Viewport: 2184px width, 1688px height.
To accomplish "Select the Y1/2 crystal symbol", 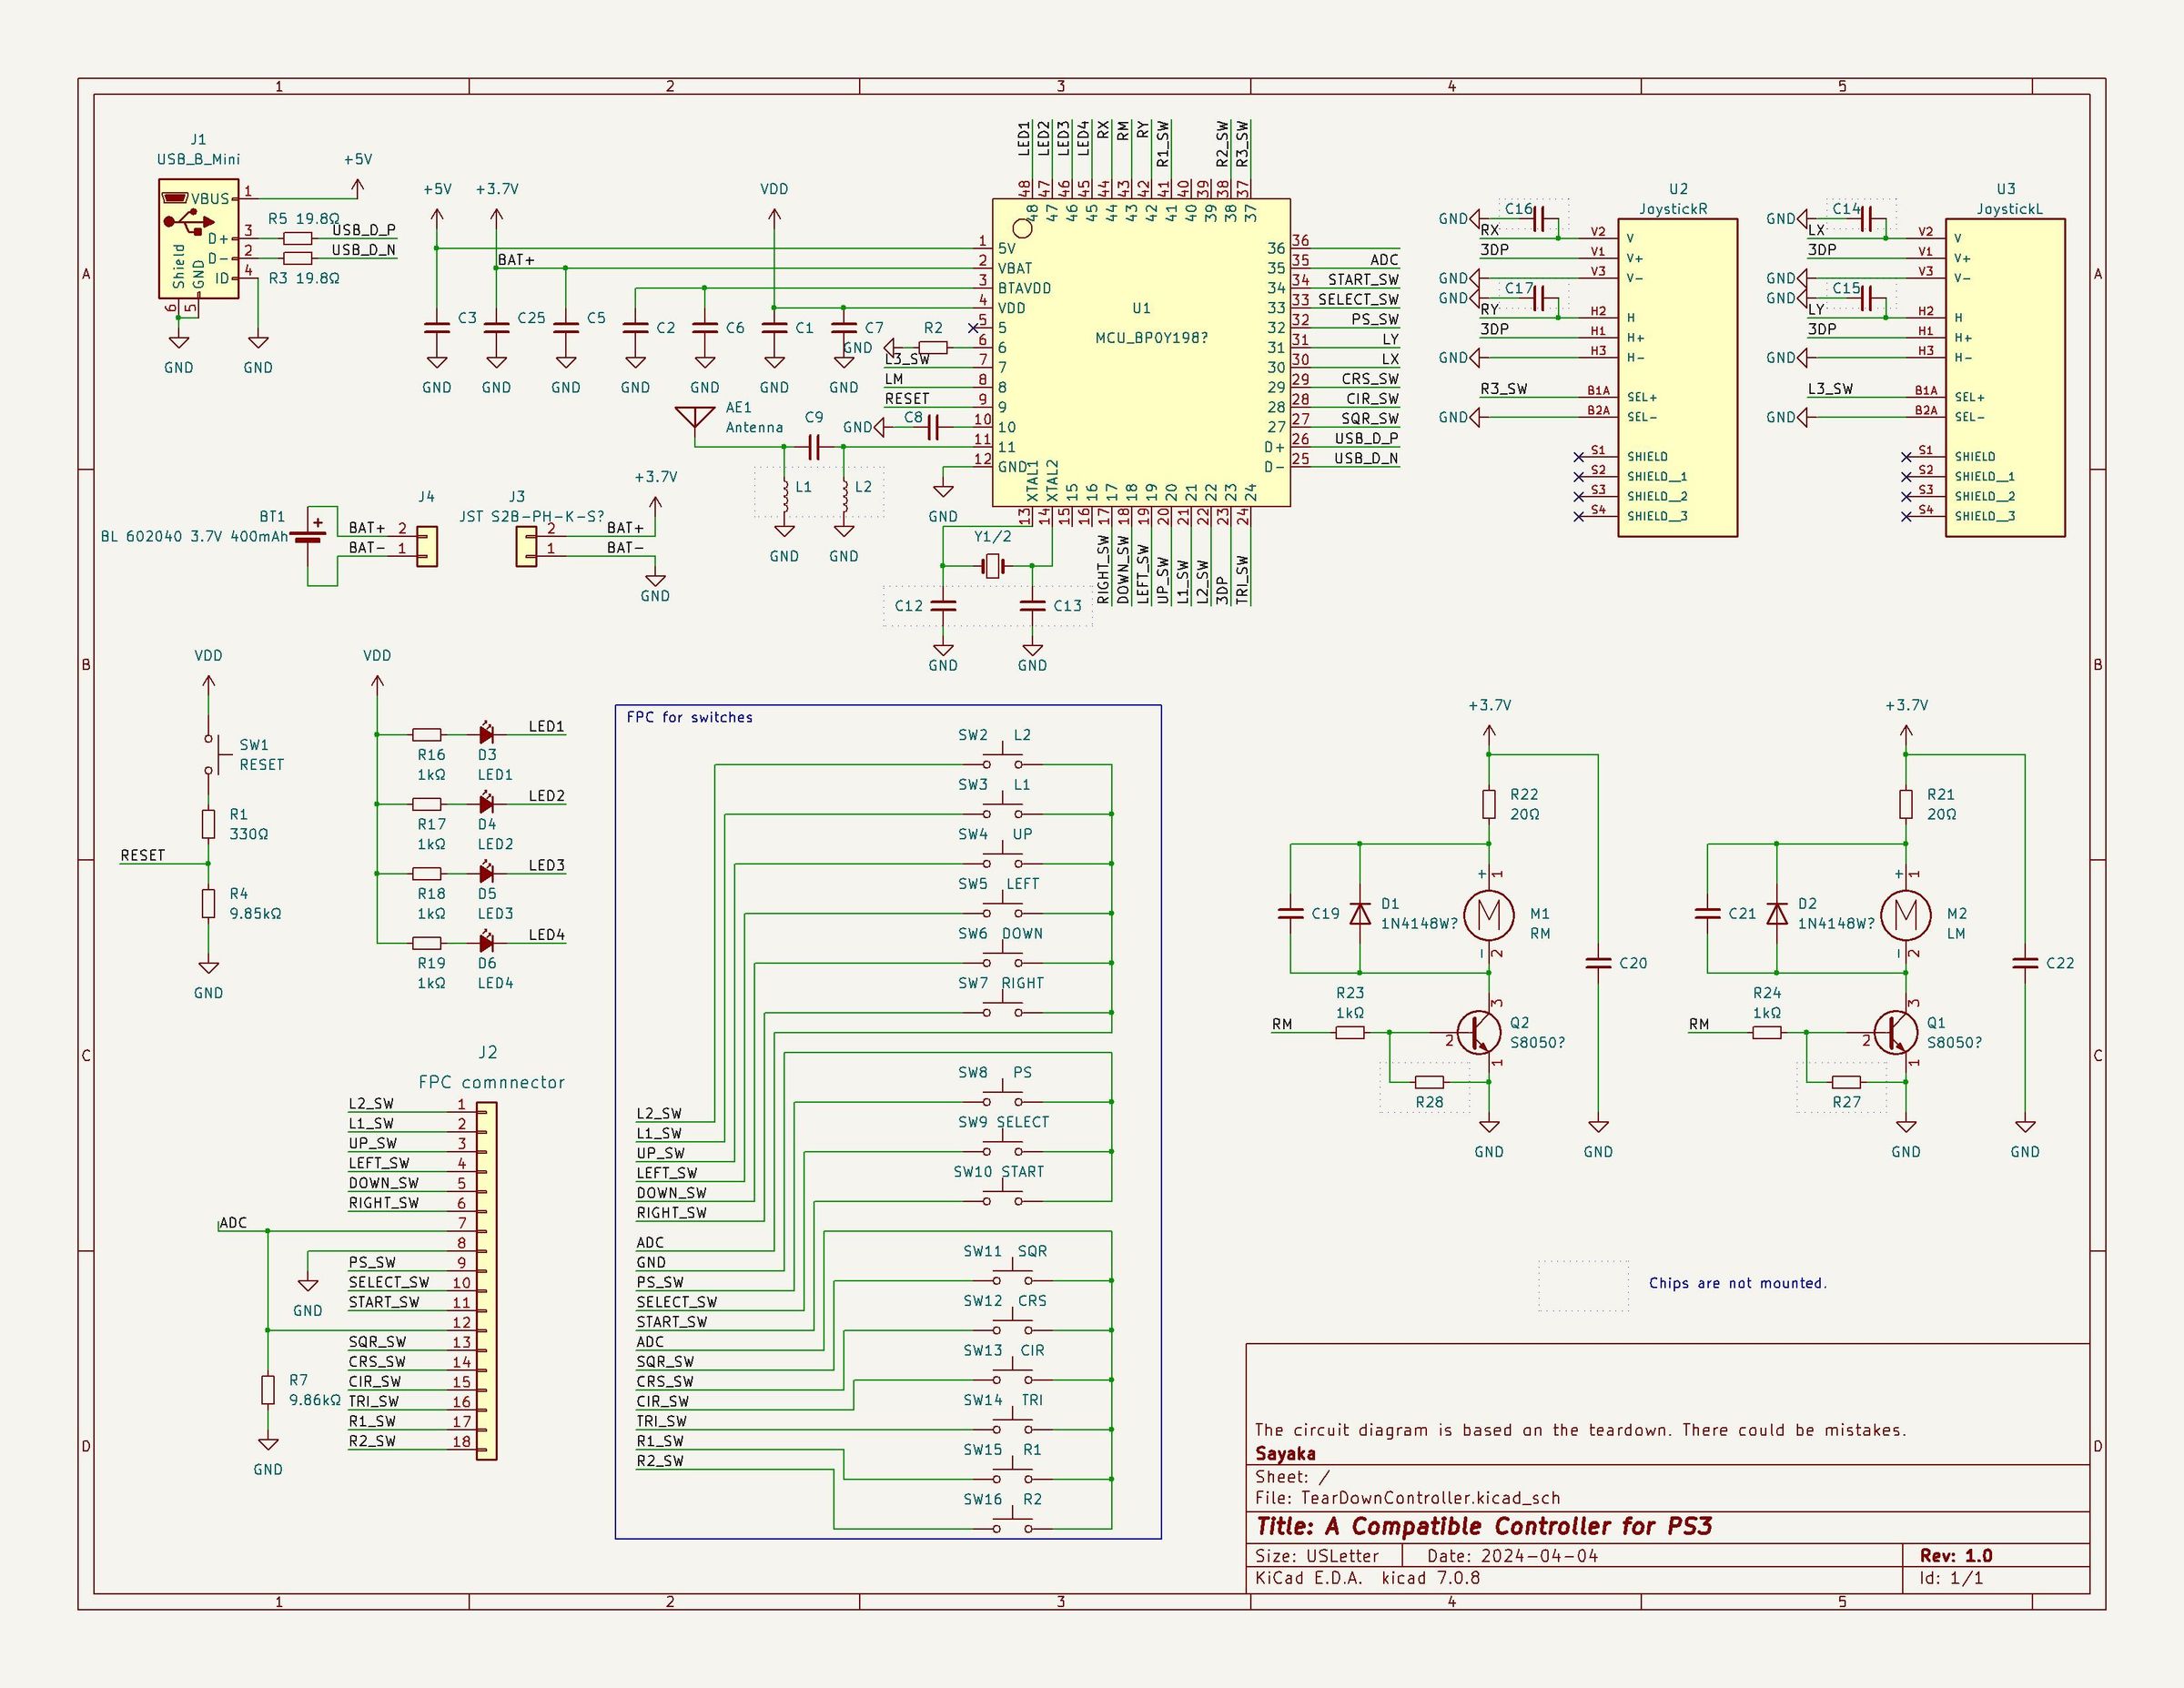I will [992, 566].
